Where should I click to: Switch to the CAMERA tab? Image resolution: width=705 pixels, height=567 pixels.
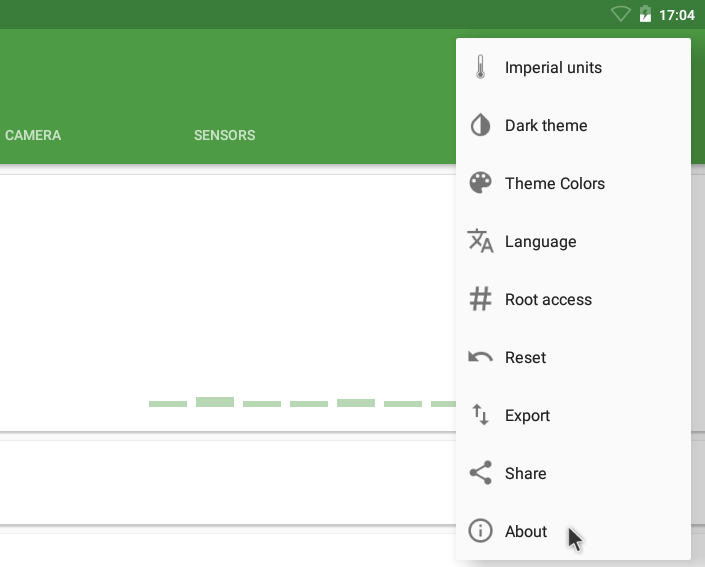click(x=33, y=135)
